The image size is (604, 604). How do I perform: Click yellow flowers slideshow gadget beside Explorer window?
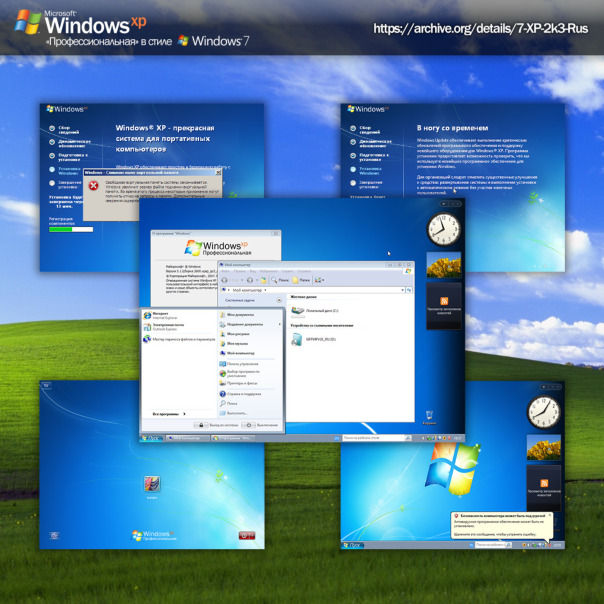pyautogui.click(x=444, y=265)
